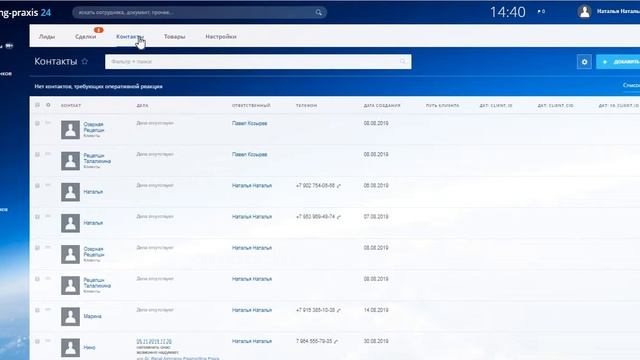Open row actions menu for Наталья with +7 953 phone

[48, 216]
